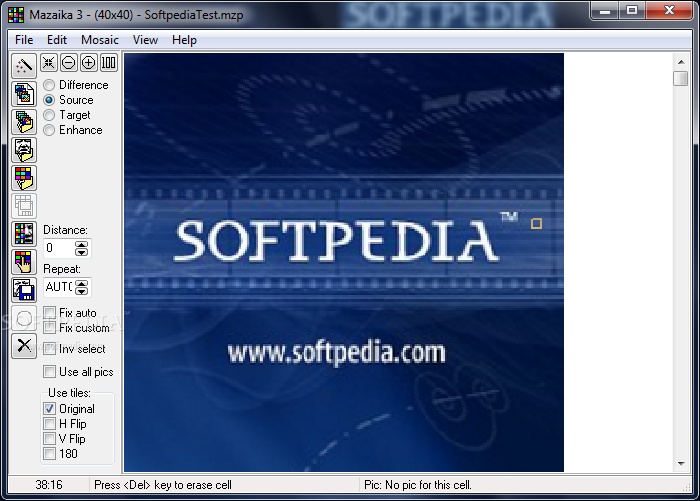Click the picture library folder icon
The height and width of the screenshot is (501, 700).
point(24,122)
